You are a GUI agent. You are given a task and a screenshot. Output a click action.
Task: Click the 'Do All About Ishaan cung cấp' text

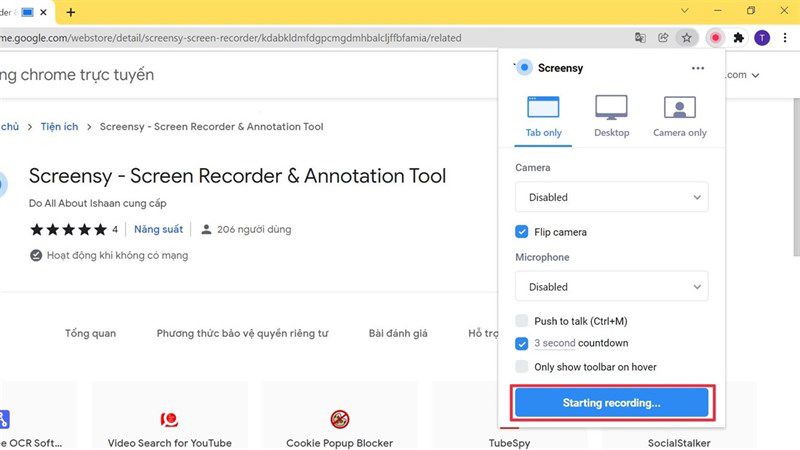pos(97,203)
